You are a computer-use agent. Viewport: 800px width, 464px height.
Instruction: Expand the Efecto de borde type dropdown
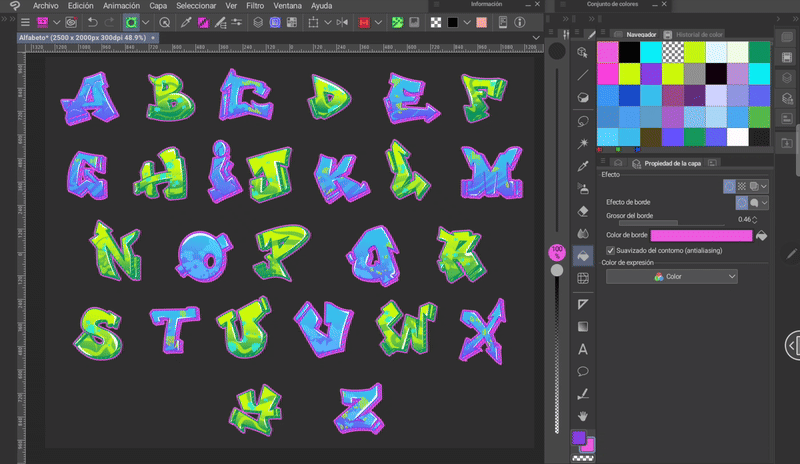click(766, 202)
